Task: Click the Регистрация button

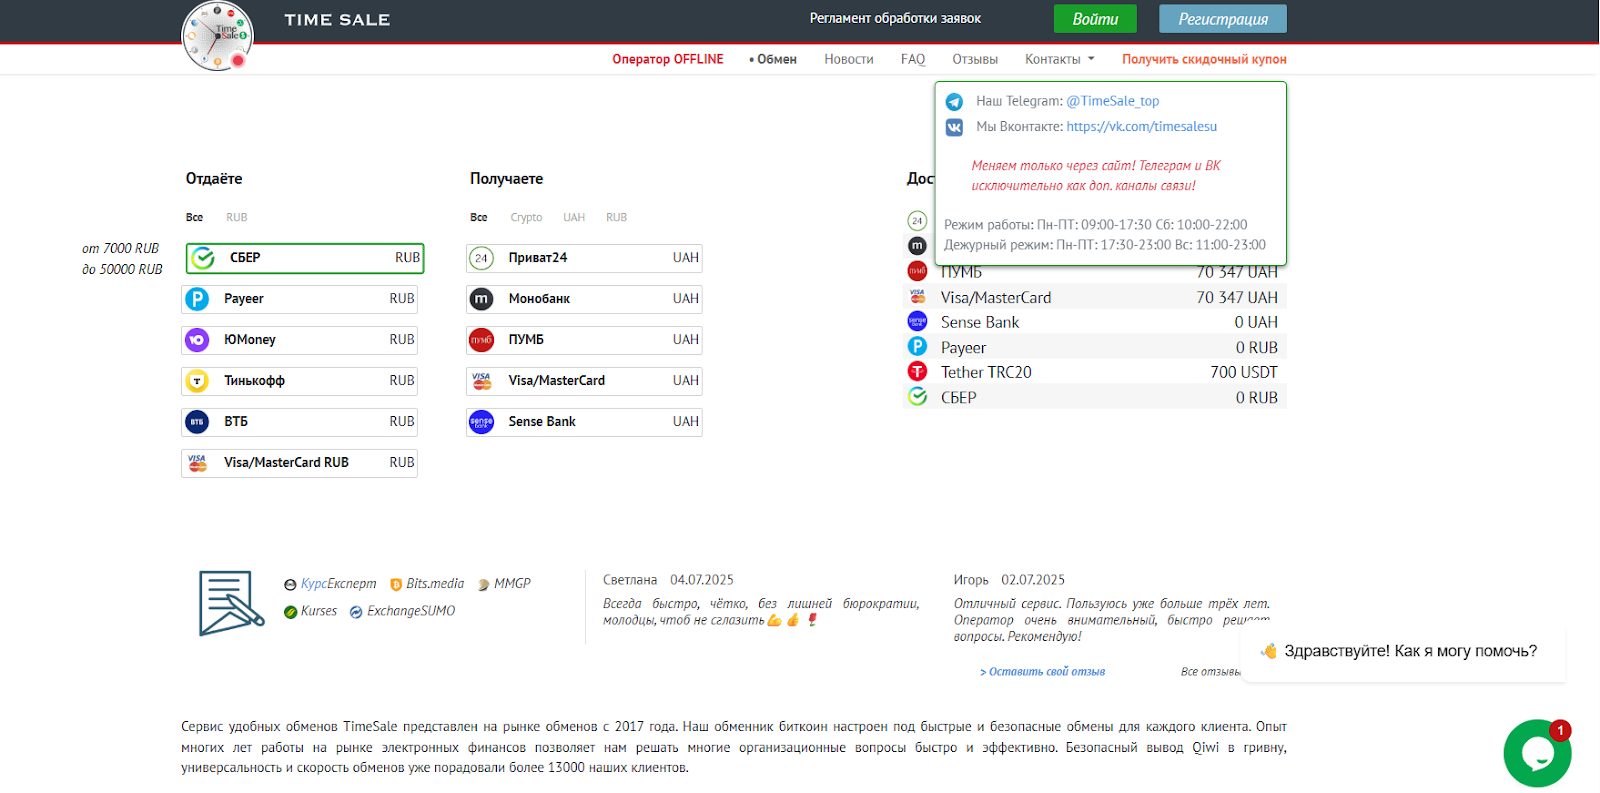Action: pyautogui.click(x=1223, y=19)
